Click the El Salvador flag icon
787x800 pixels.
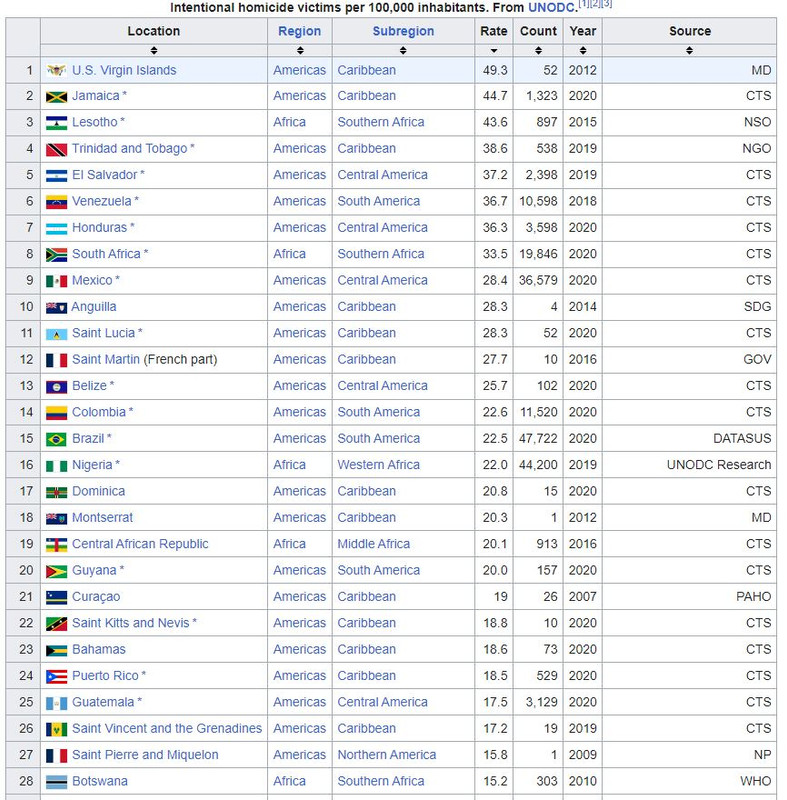[56, 176]
